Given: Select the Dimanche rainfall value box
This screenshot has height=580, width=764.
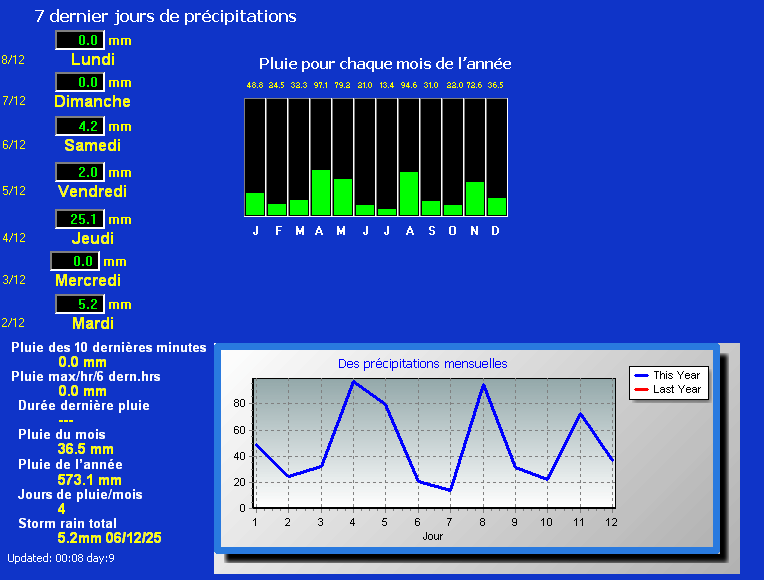Looking at the screenshot, I should point(80,83).
